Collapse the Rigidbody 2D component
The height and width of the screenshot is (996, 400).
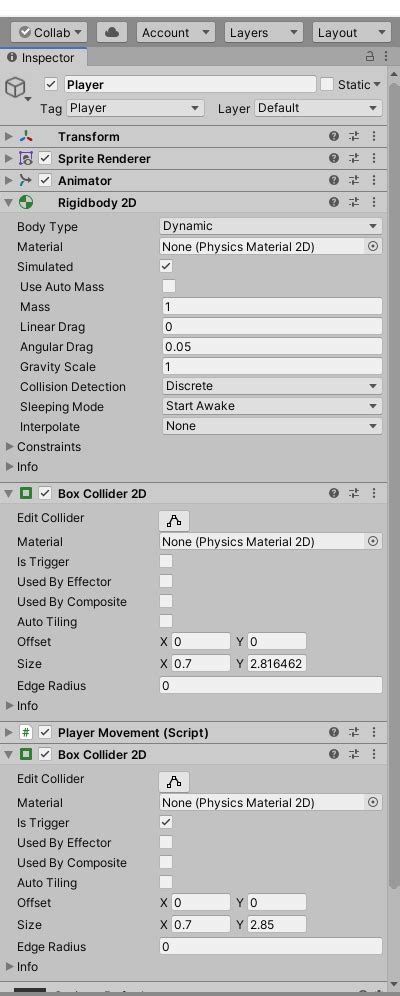(x=9, y=203)
